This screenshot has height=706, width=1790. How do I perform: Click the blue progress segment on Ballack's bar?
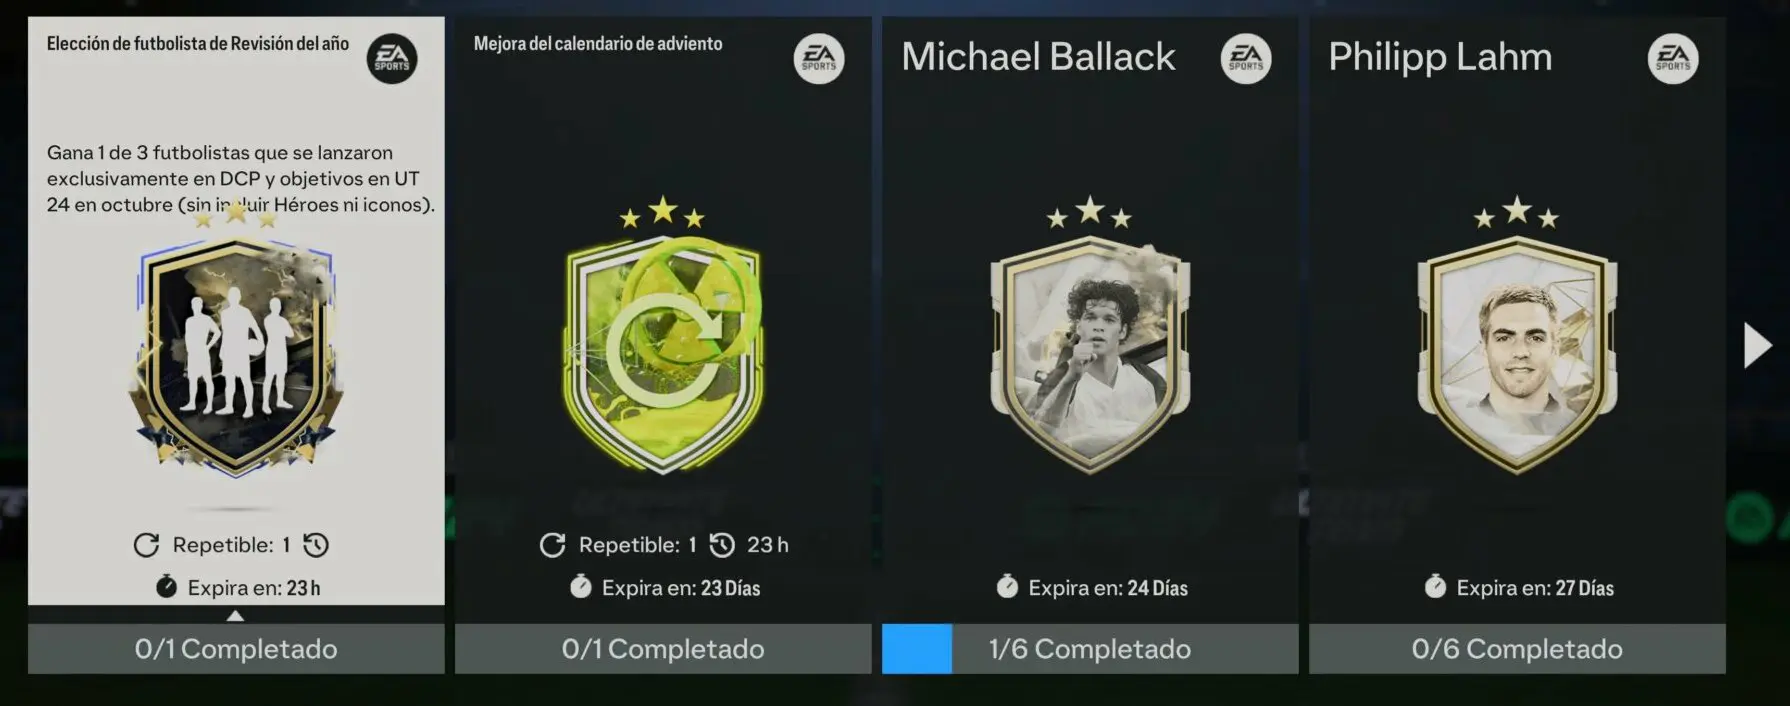pyautogui.click(x=917, y=649)
